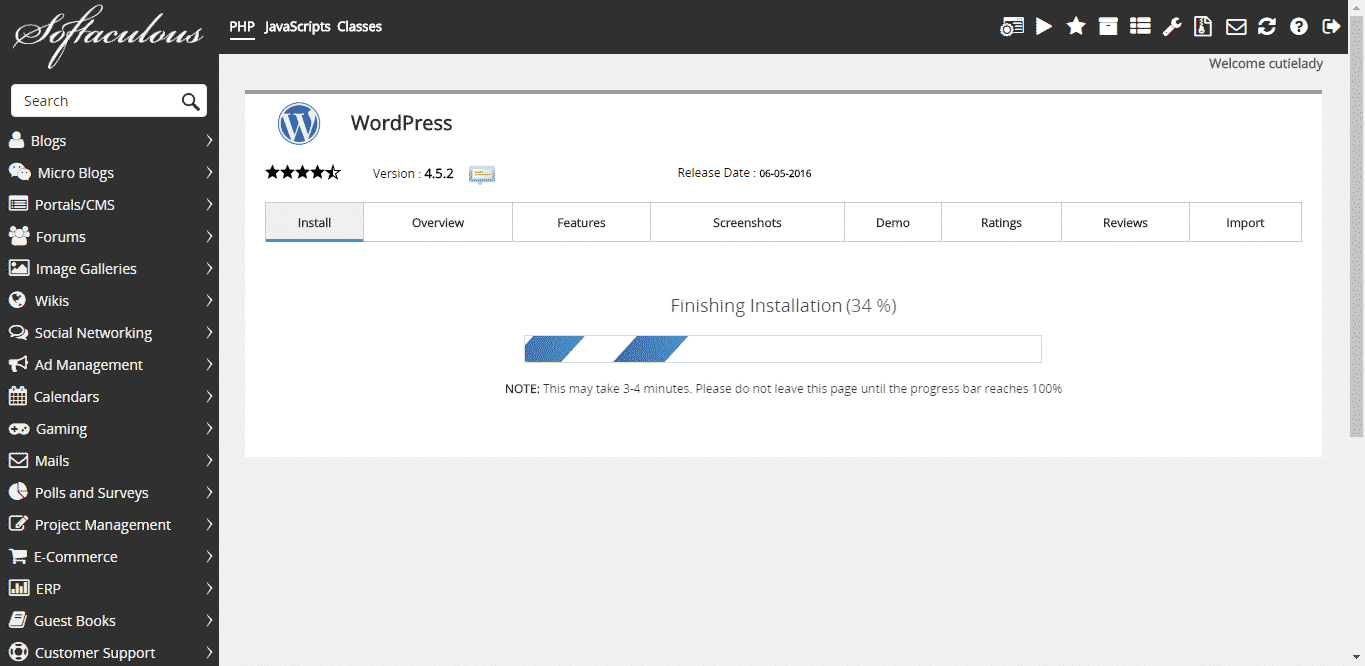The height and width of the screenshot is (666, 1365).
Task: Expand the Social Networking category chevron
Action: click(209, 332)
